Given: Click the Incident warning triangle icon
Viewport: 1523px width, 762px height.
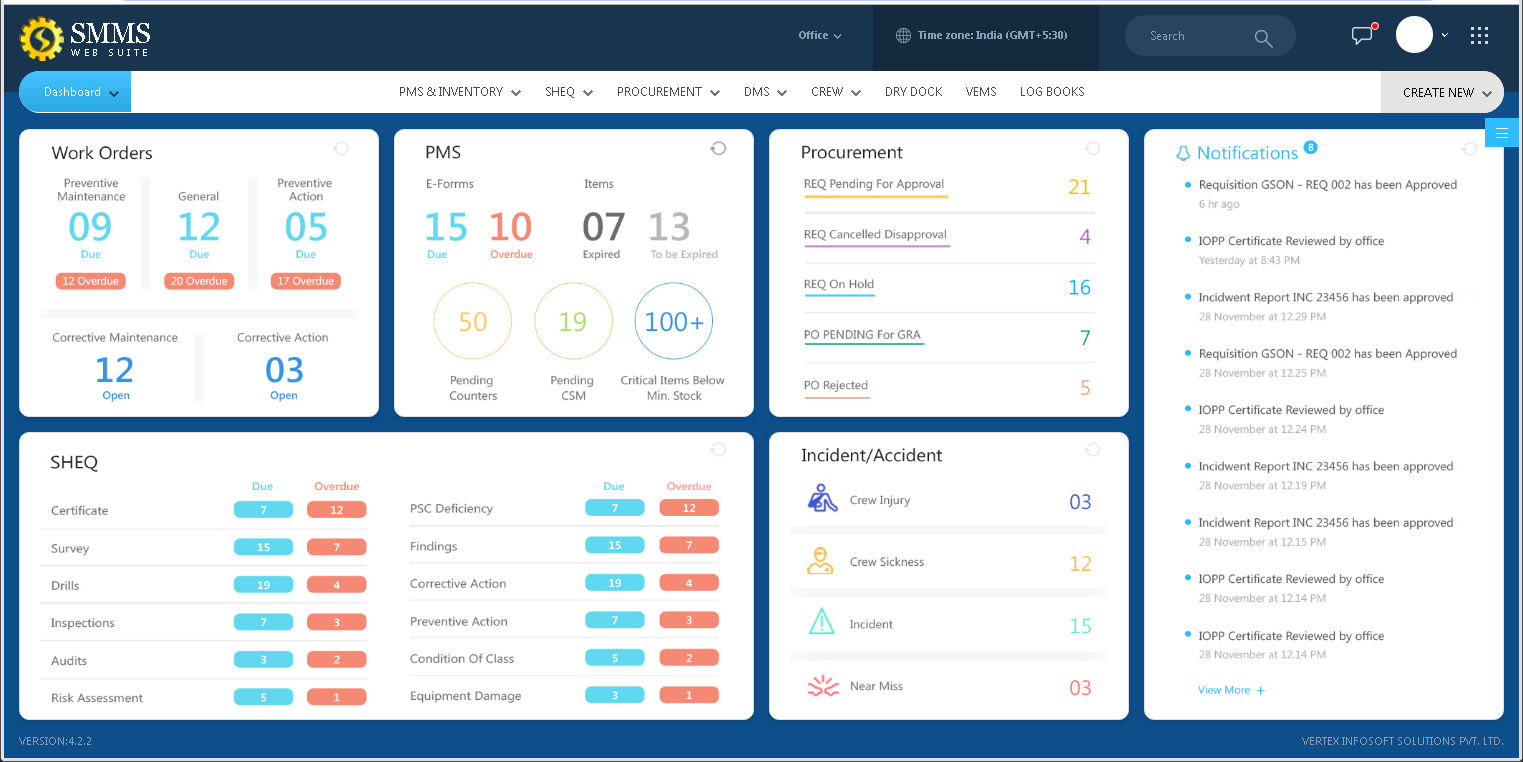Looking at the screenshot, I should [x=821, y=623].
